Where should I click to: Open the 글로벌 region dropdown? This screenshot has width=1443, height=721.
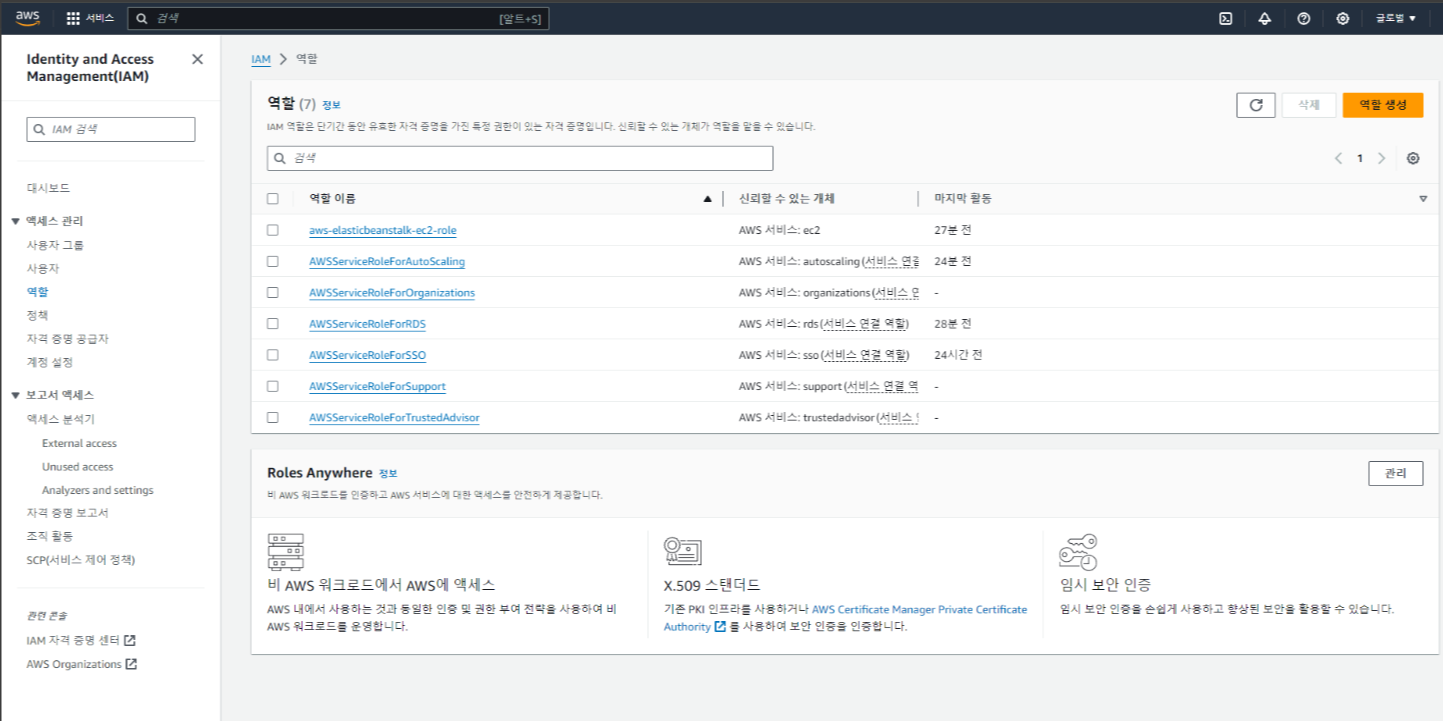(x=1396, y=18)
